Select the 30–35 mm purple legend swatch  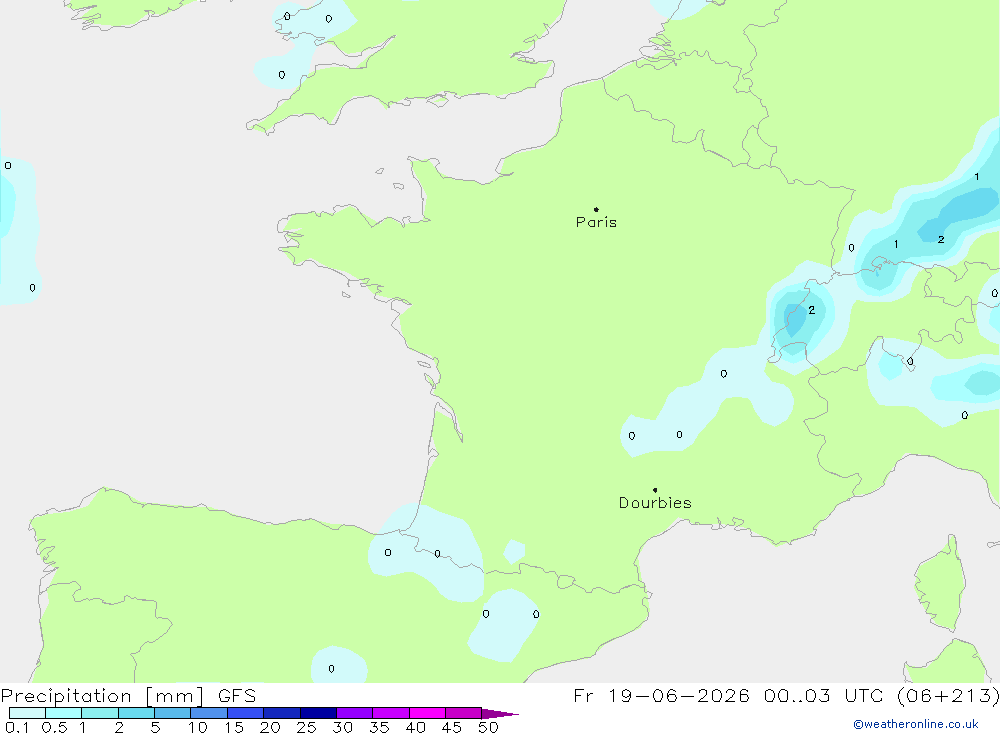pyautogui.click(x=355, y=713)
